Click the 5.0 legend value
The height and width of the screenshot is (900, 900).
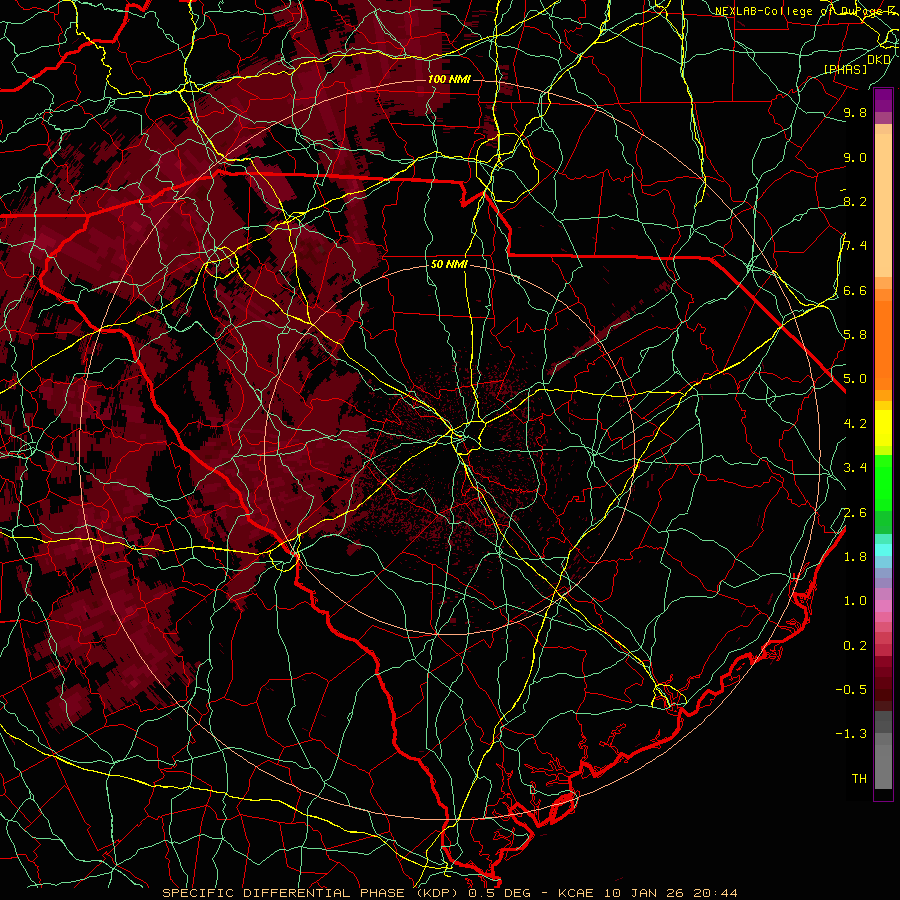coord(855,379)
